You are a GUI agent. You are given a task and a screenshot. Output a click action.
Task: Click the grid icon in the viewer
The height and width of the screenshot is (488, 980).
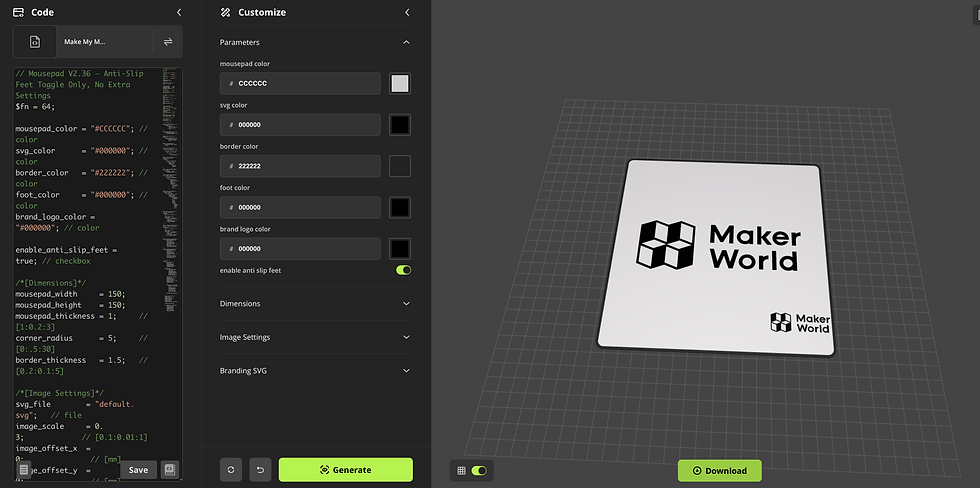pyautogui.click(x=461, y=471)
